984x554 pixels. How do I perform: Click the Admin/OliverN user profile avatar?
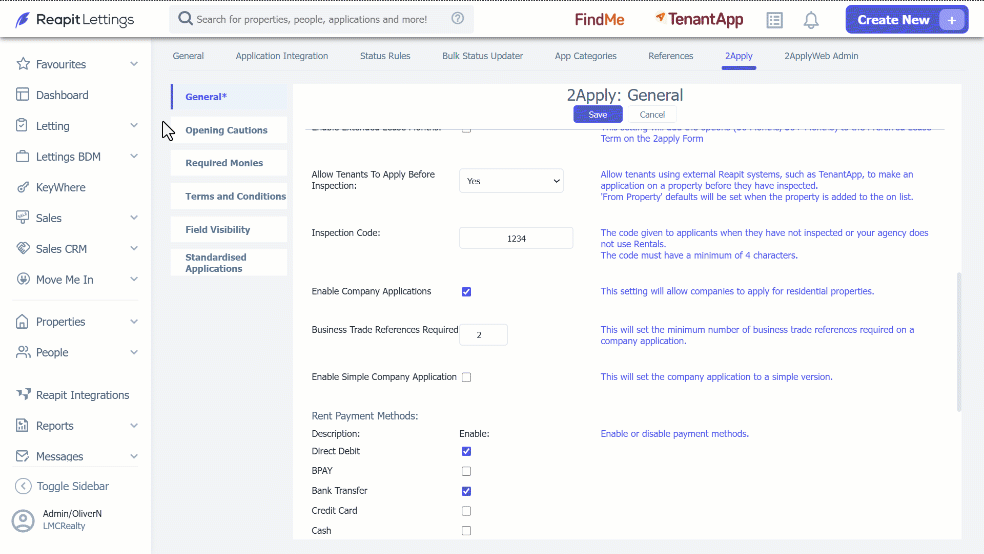point(23,521)
